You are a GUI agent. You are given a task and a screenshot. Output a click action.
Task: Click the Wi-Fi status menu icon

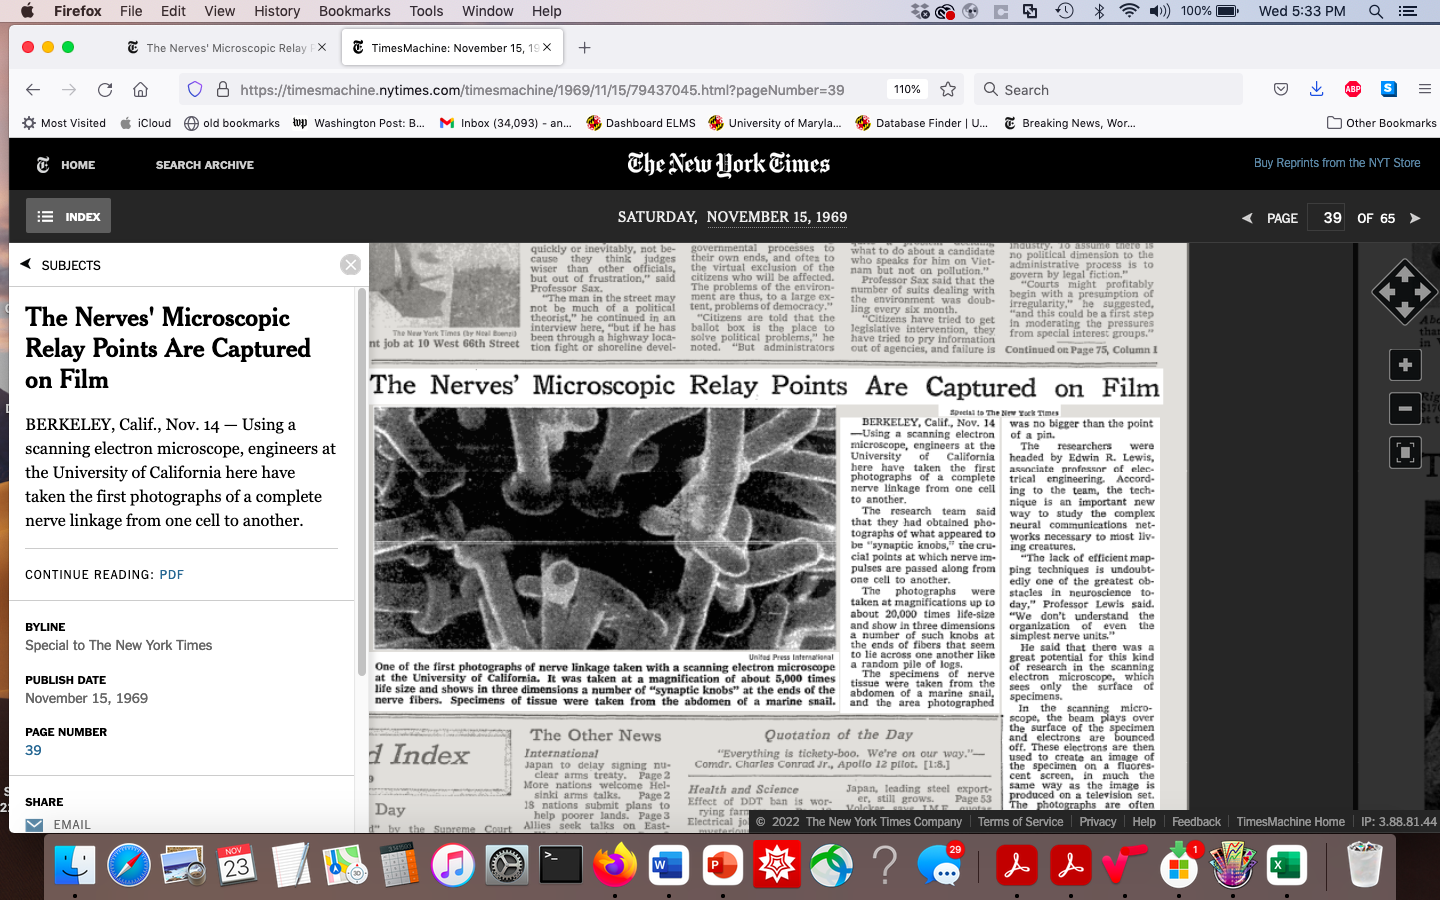coord(1129,11)
